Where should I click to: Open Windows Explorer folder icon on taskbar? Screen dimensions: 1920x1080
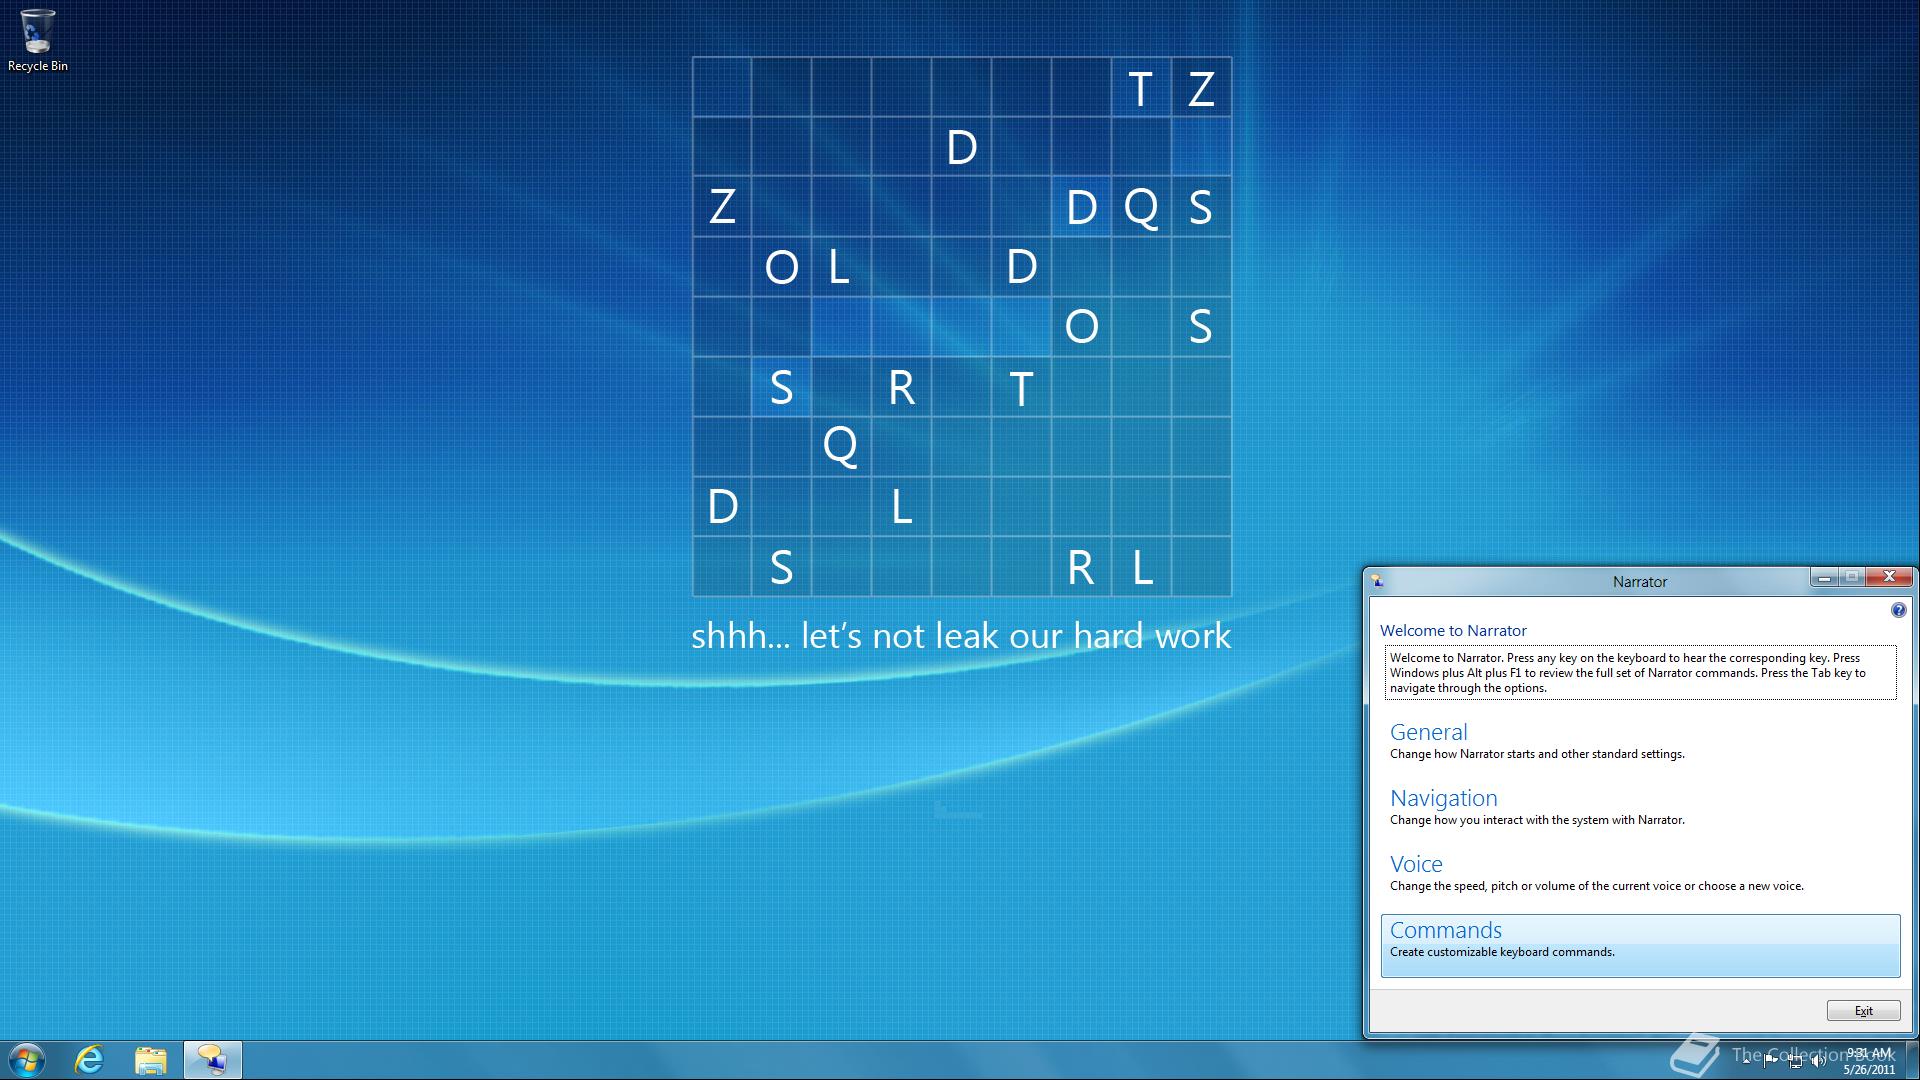click(x=151, y=1060)
